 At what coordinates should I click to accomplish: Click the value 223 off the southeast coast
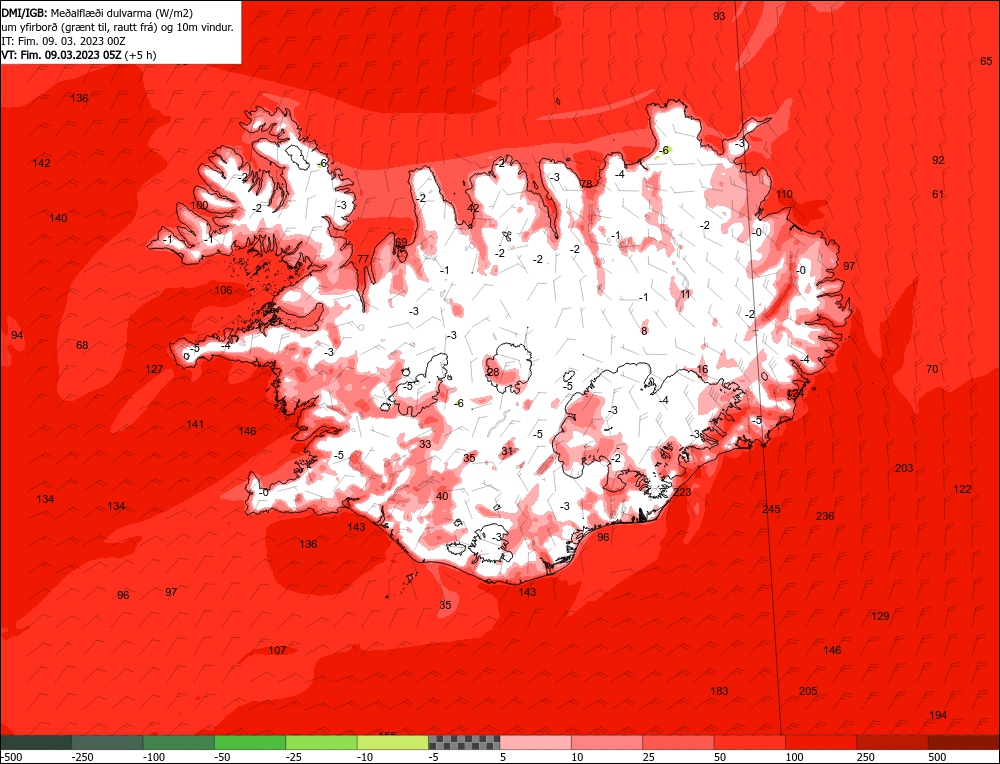pos(682,492)
